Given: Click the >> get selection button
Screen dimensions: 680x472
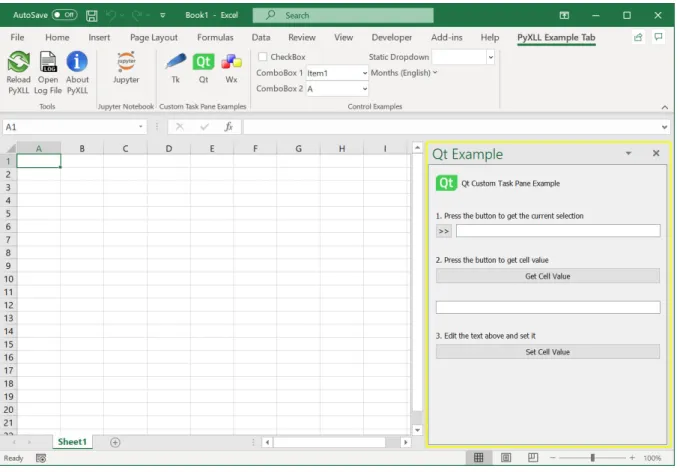Looking at the screenshot, I should [x=444, y=231].
